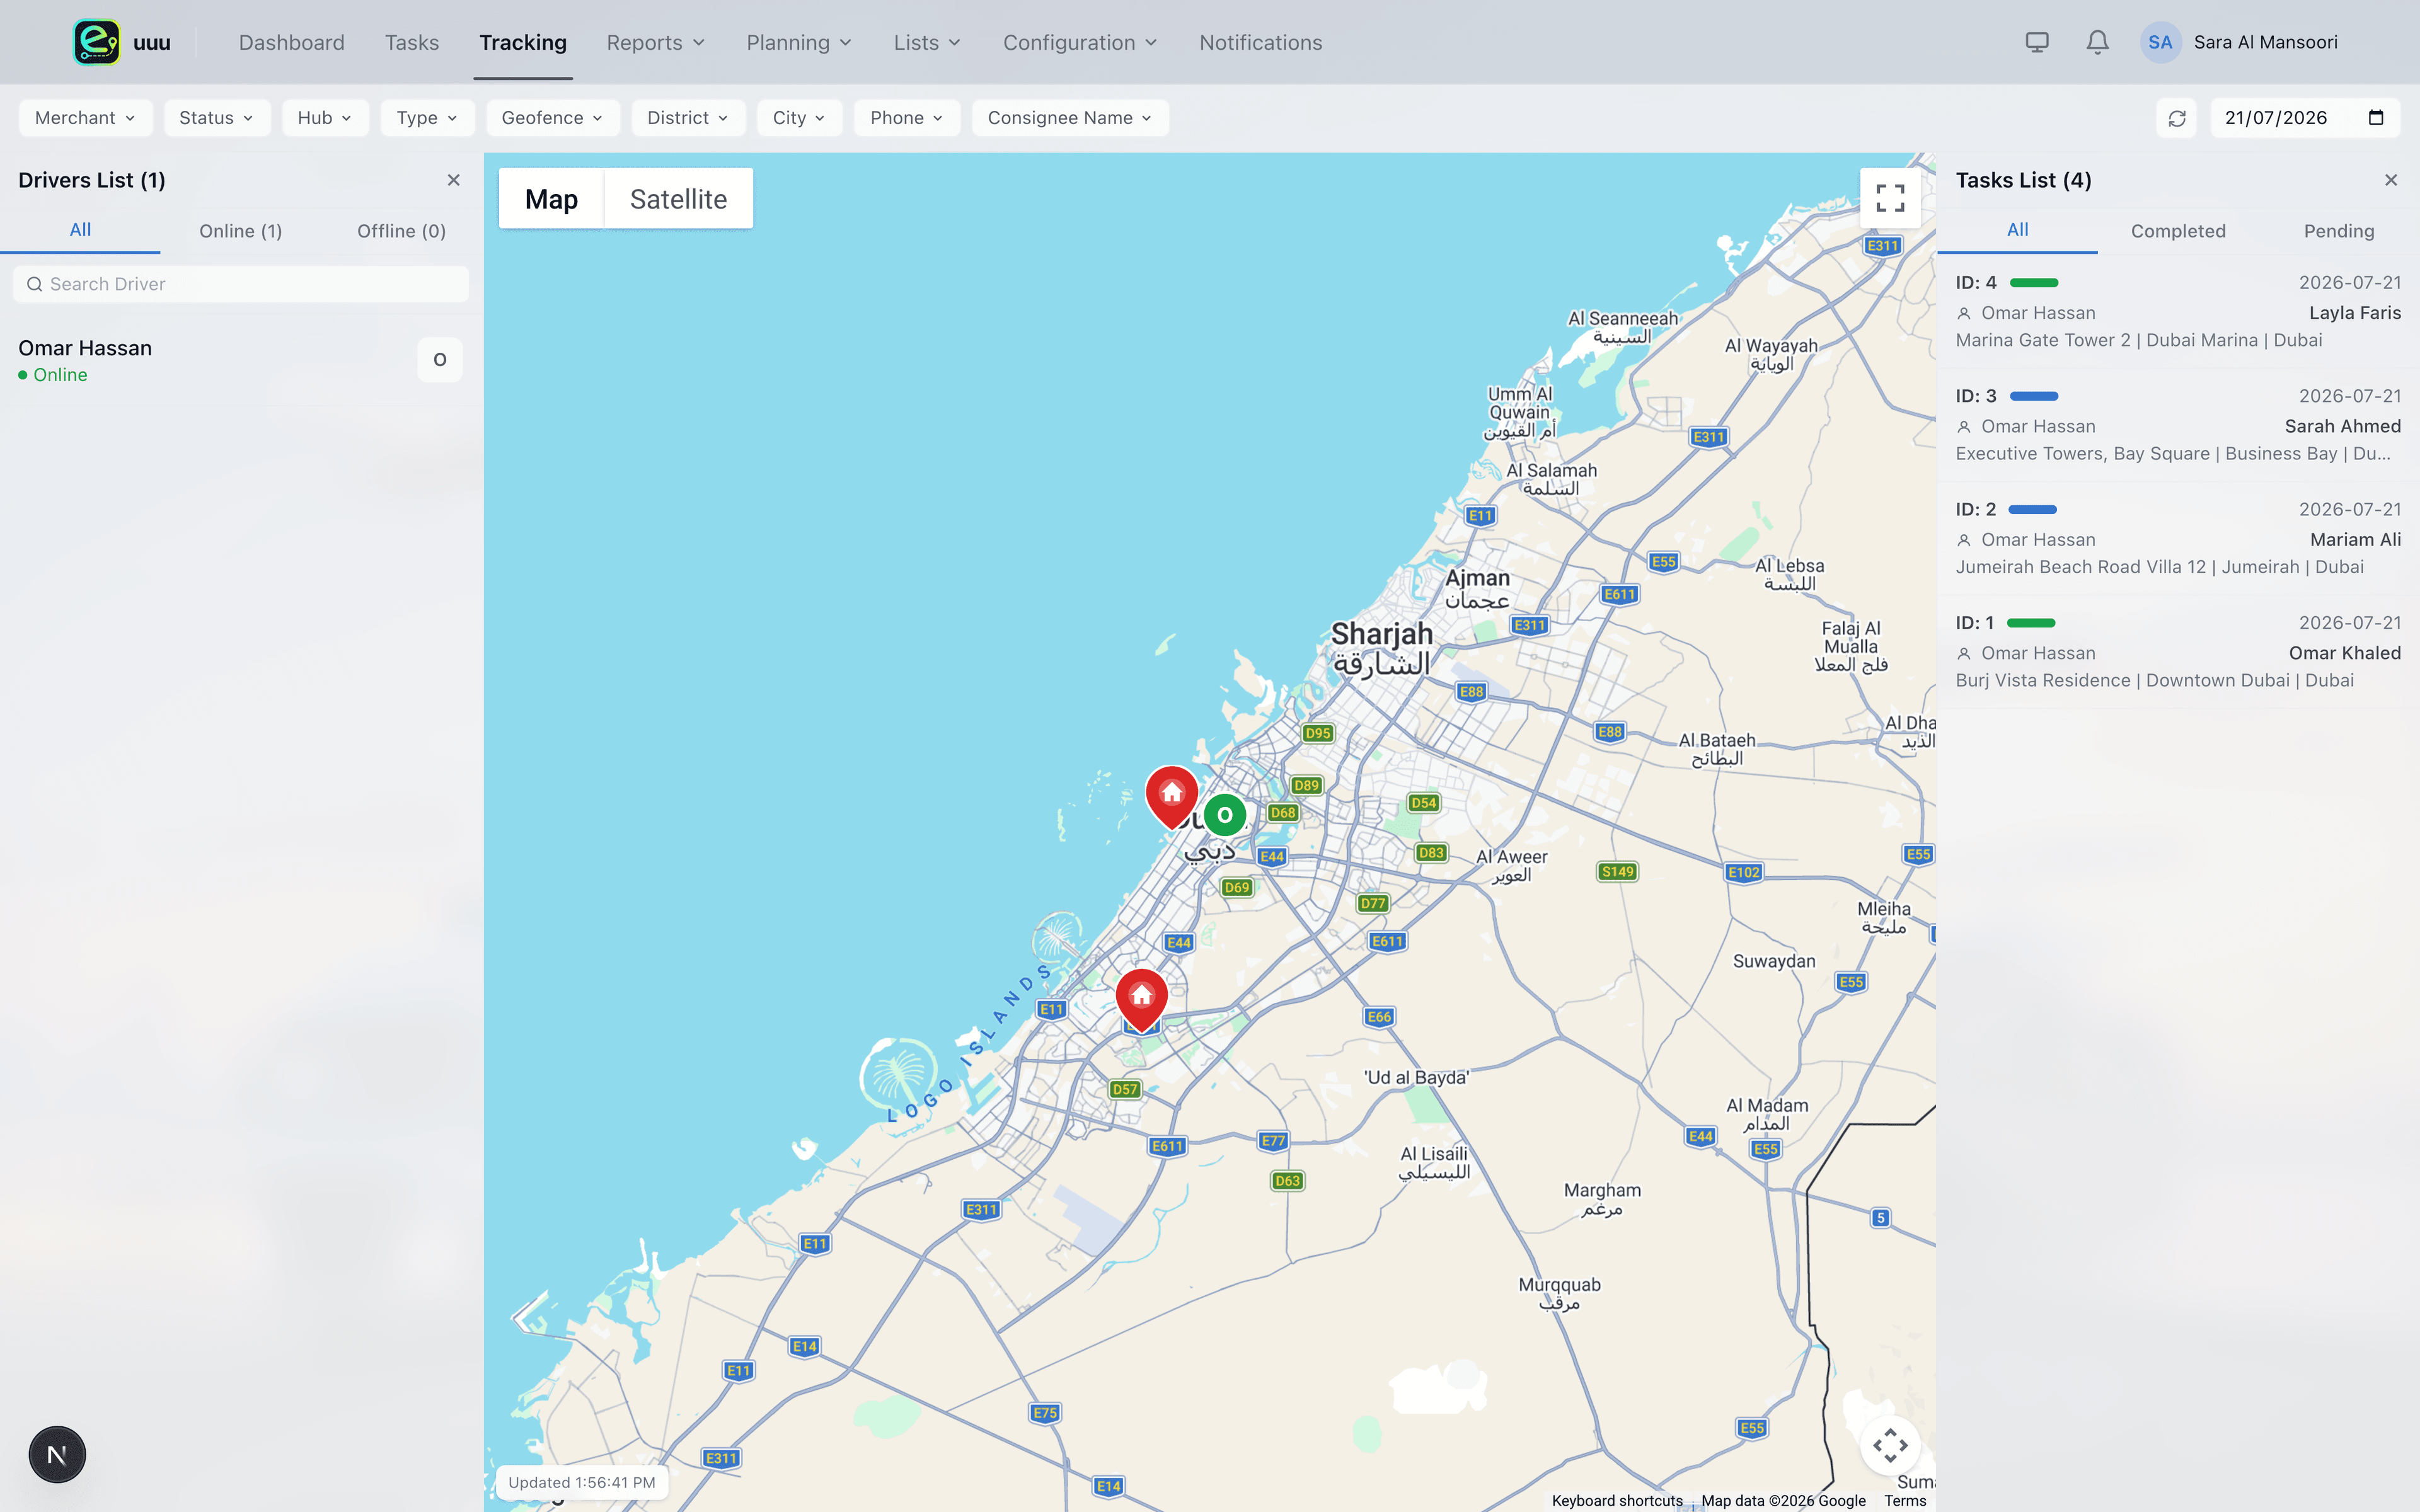Open the Configuration menu

pos(1080,42)
